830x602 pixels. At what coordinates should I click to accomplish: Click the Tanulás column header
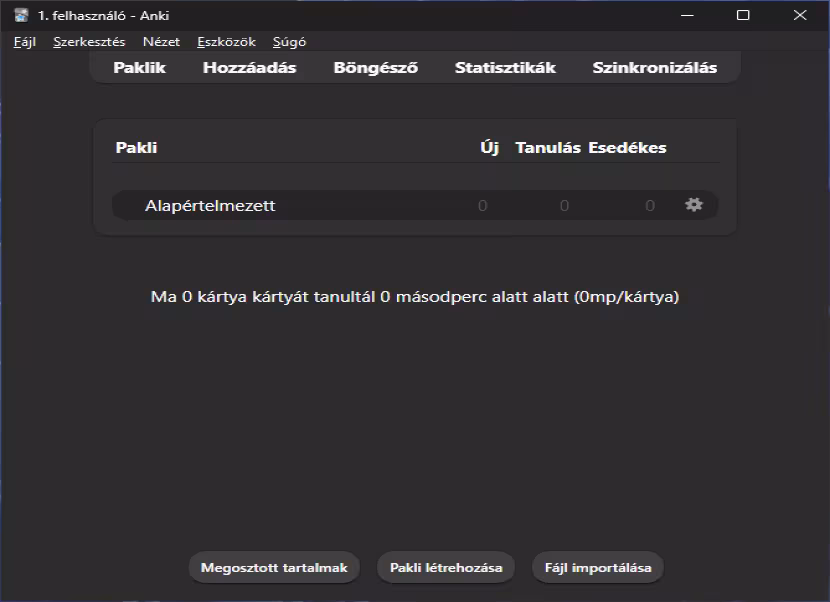click(548, 147)
